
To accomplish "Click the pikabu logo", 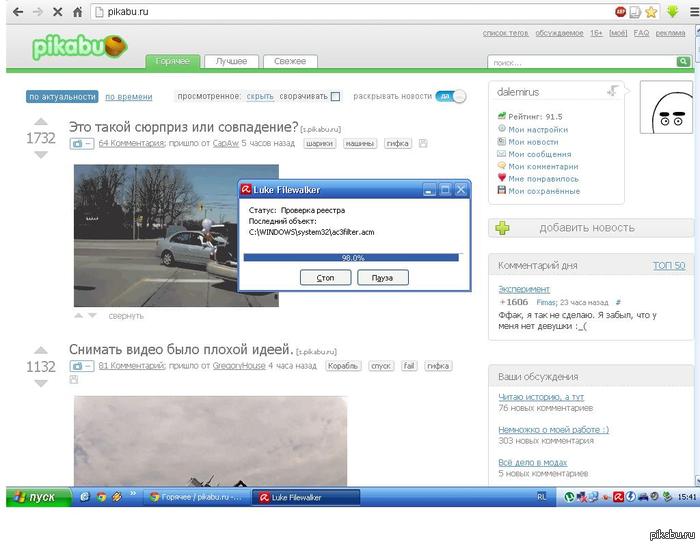I will click(78, 47).
